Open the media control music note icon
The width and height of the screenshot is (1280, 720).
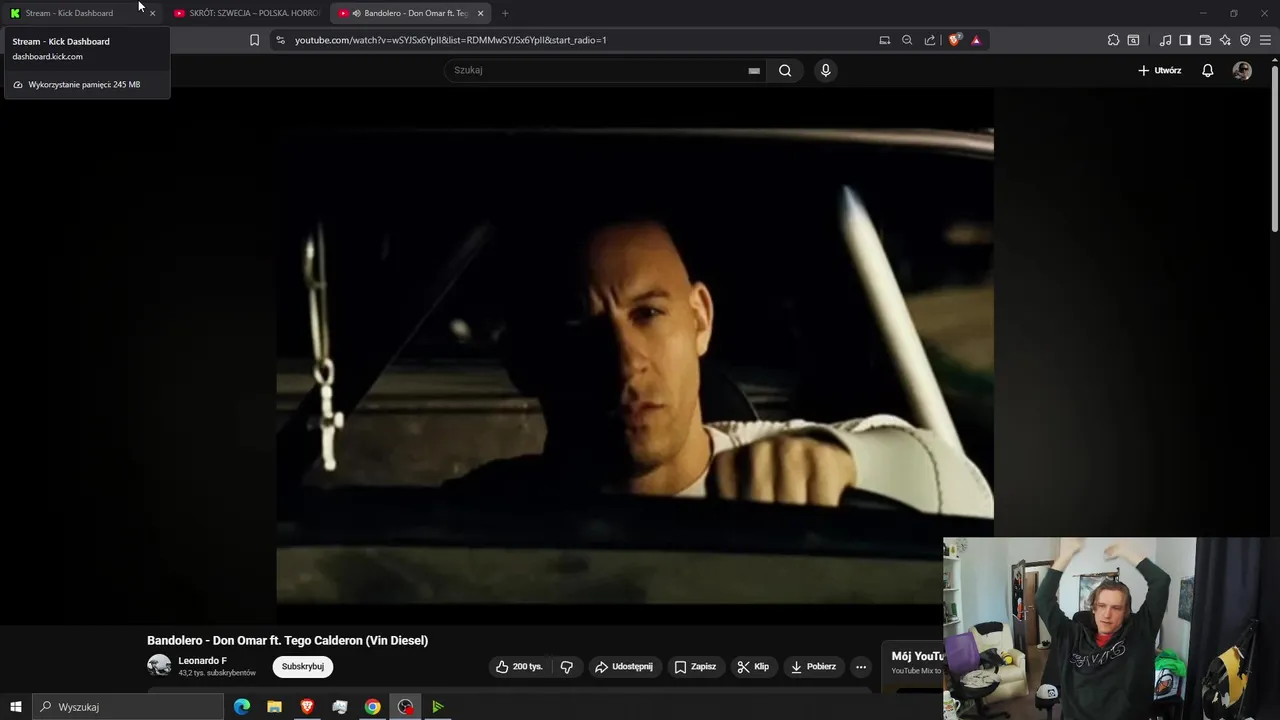(x=1165, y=40)
